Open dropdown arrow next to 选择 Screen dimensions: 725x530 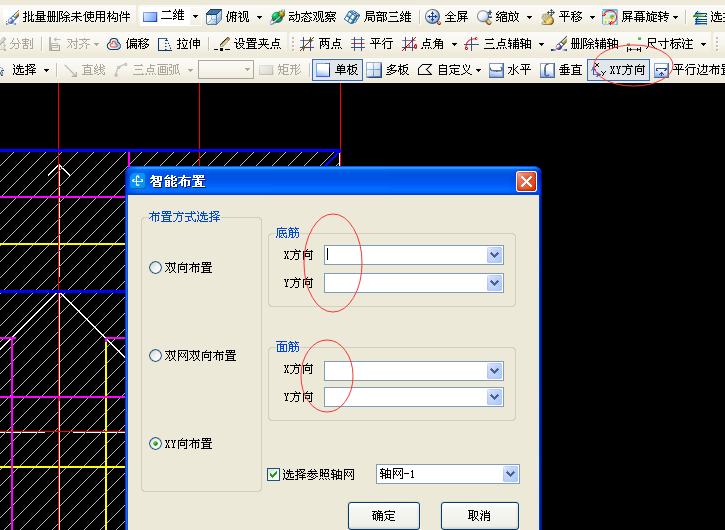(x=46, y=70)
